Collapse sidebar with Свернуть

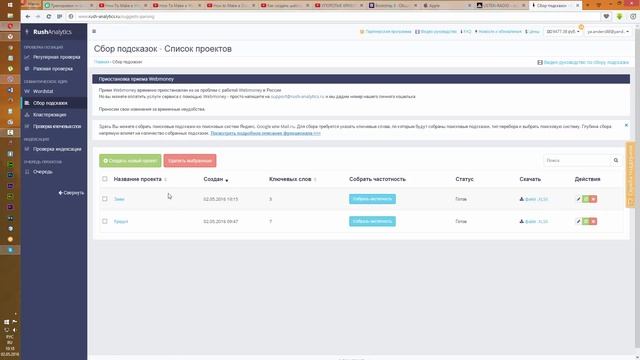point(71,193)
